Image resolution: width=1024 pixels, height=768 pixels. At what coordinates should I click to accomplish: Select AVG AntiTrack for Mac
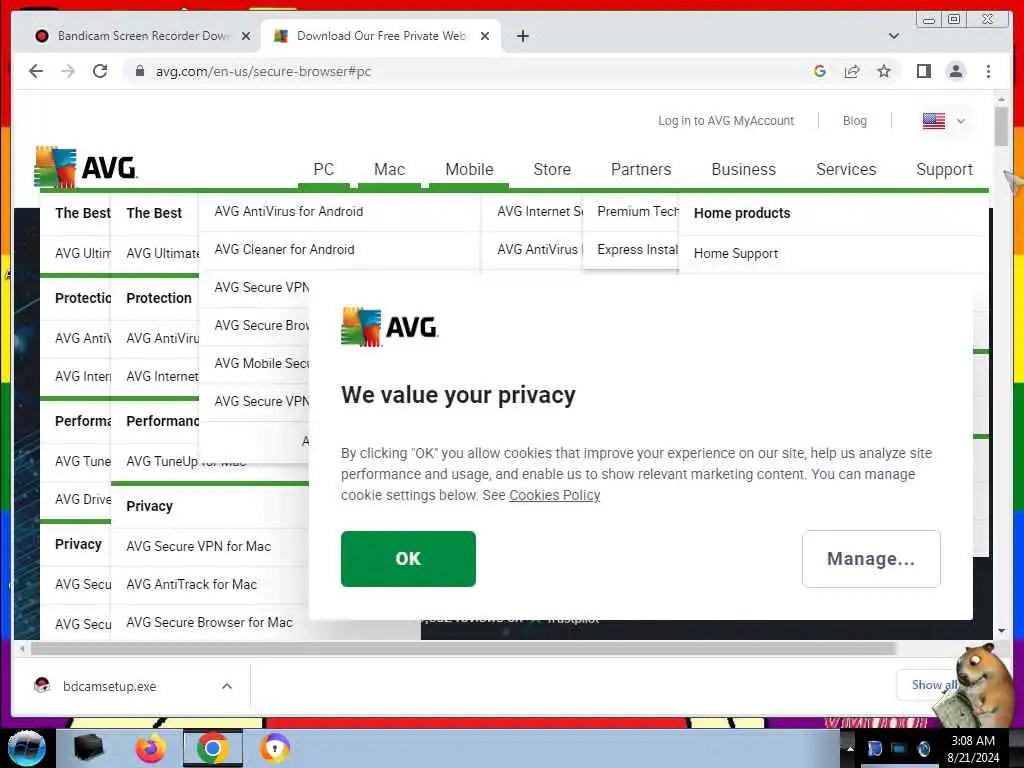coord(191,584)
